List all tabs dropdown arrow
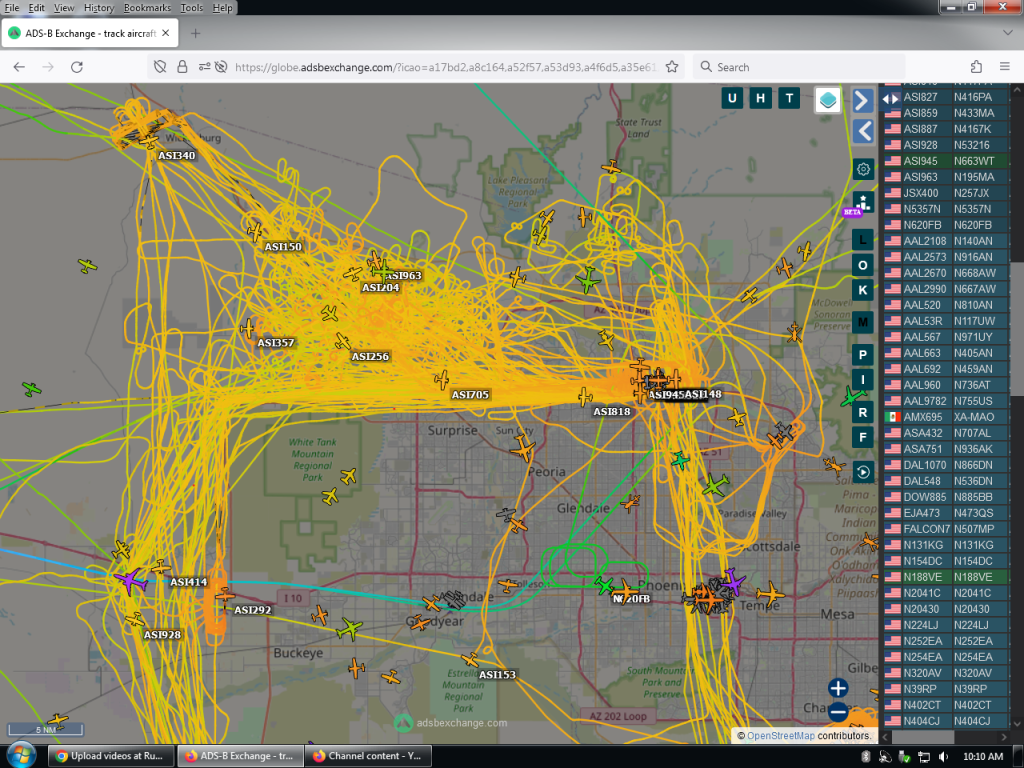Screen dimensions: 1024x768 (1007, 33)
